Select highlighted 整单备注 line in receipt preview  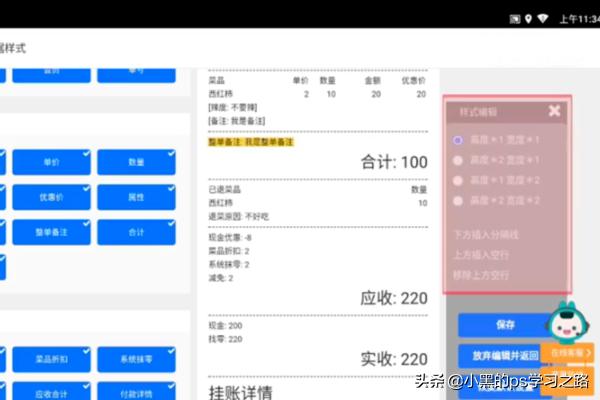(251, 142)
